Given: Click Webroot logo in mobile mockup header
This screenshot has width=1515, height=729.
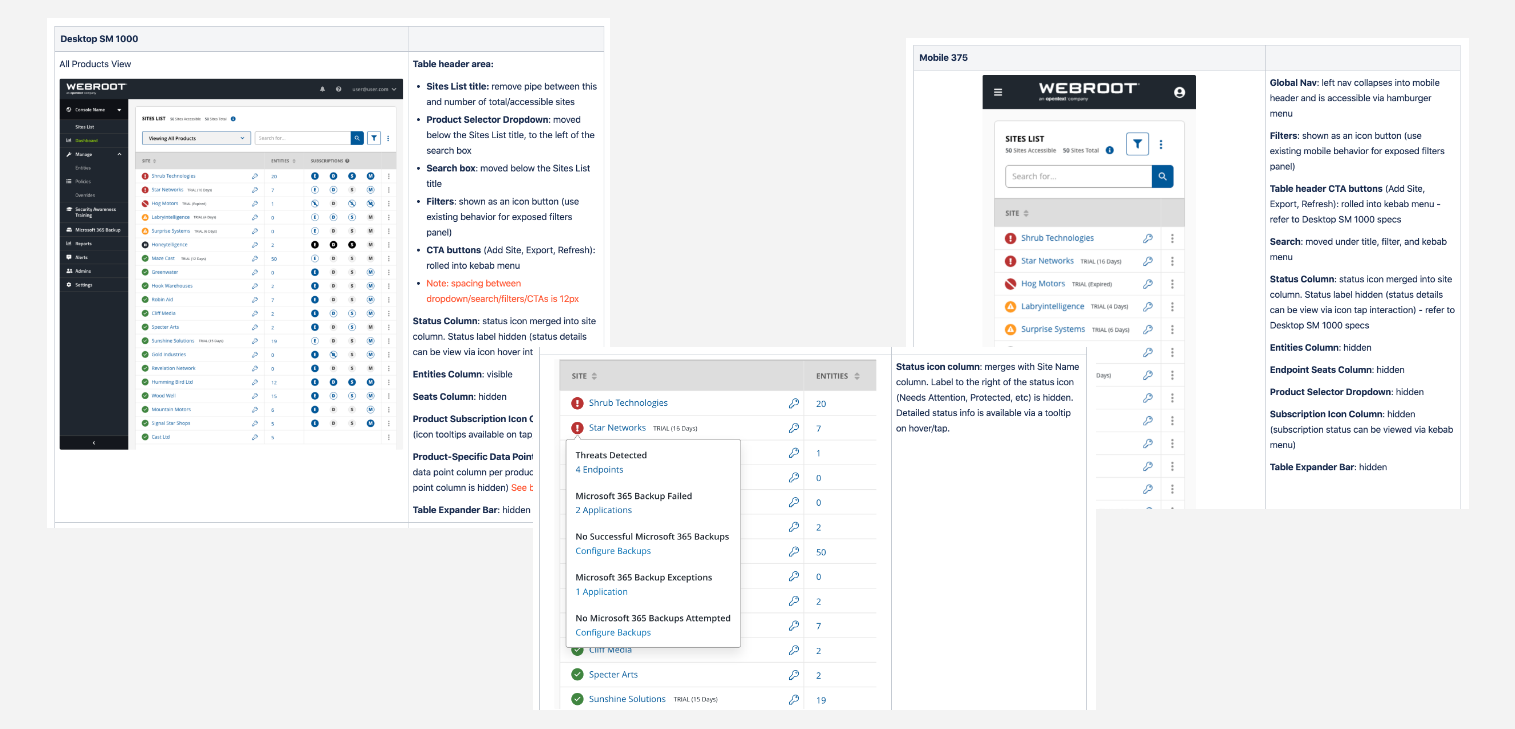Looking at the screenshot, I should pos(1088,92).
